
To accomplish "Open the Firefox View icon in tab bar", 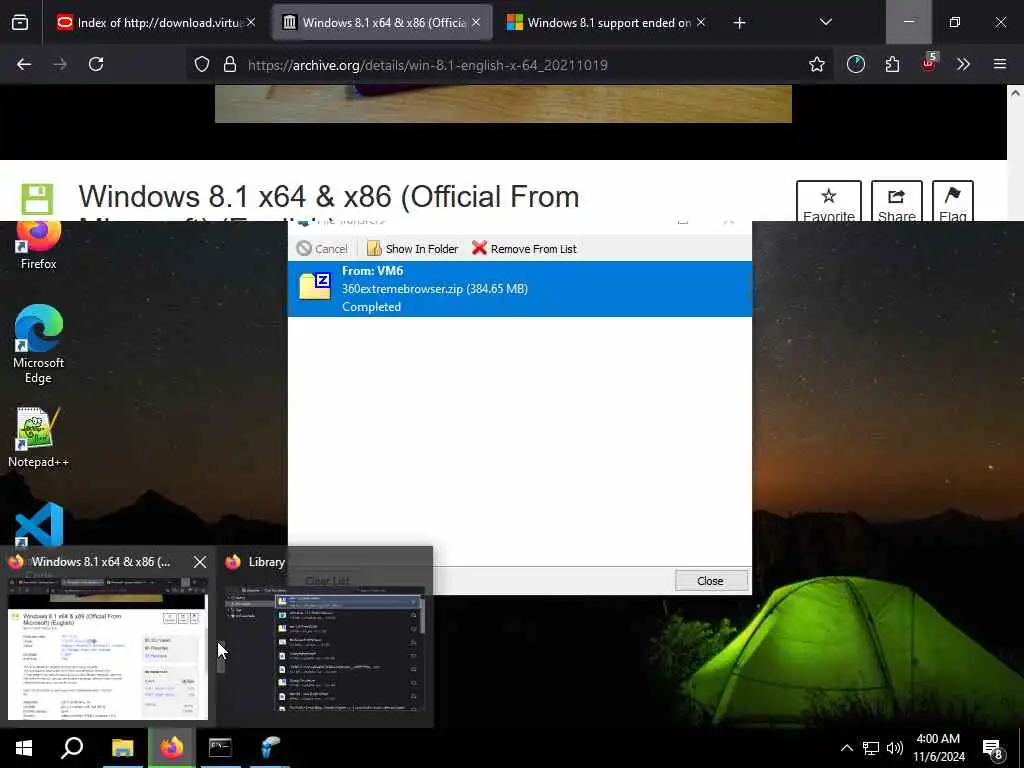I will [20, 22].
